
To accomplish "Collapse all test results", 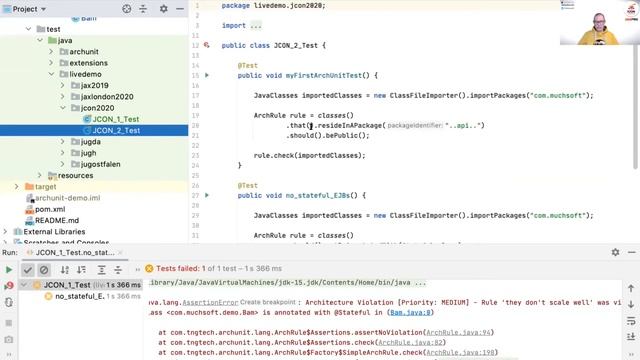I will (x=118, y=270).
